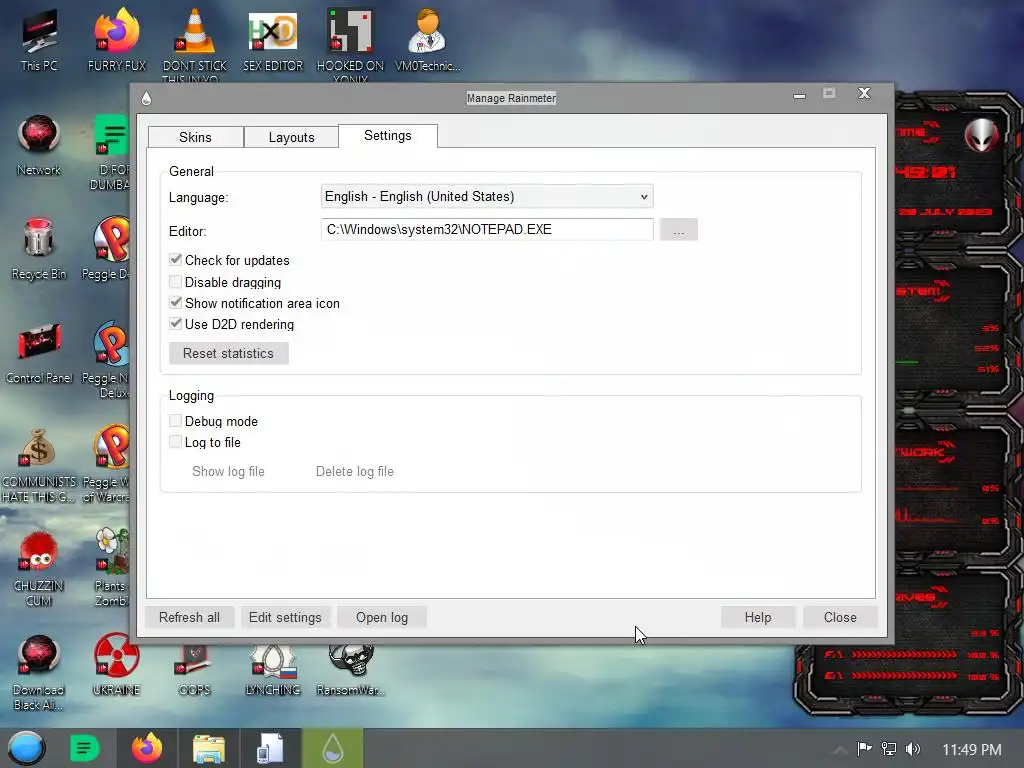Click the Start orb on taskbar
The height and width of the screenshot is (768, 1024).
click(x=26, y=748)
